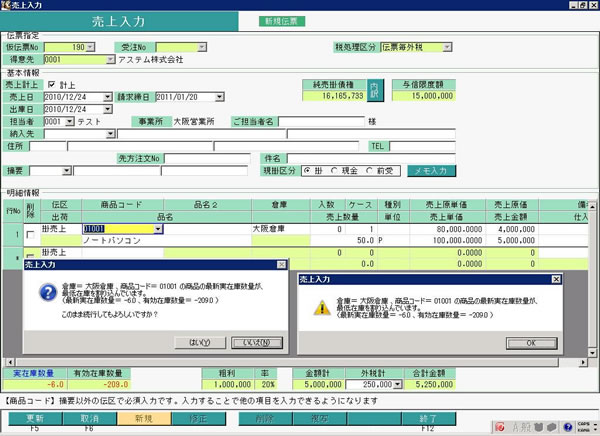This screenshot has height=436, width=600.
Task: Click the question mark icon in confirmation dialog
Action: 48,293
